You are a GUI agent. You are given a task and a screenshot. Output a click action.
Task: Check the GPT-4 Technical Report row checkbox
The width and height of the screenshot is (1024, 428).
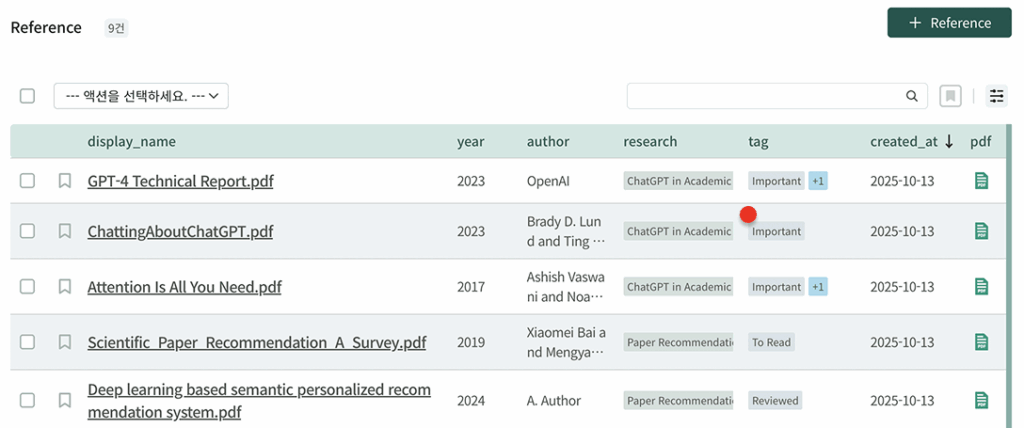point(28,181)
